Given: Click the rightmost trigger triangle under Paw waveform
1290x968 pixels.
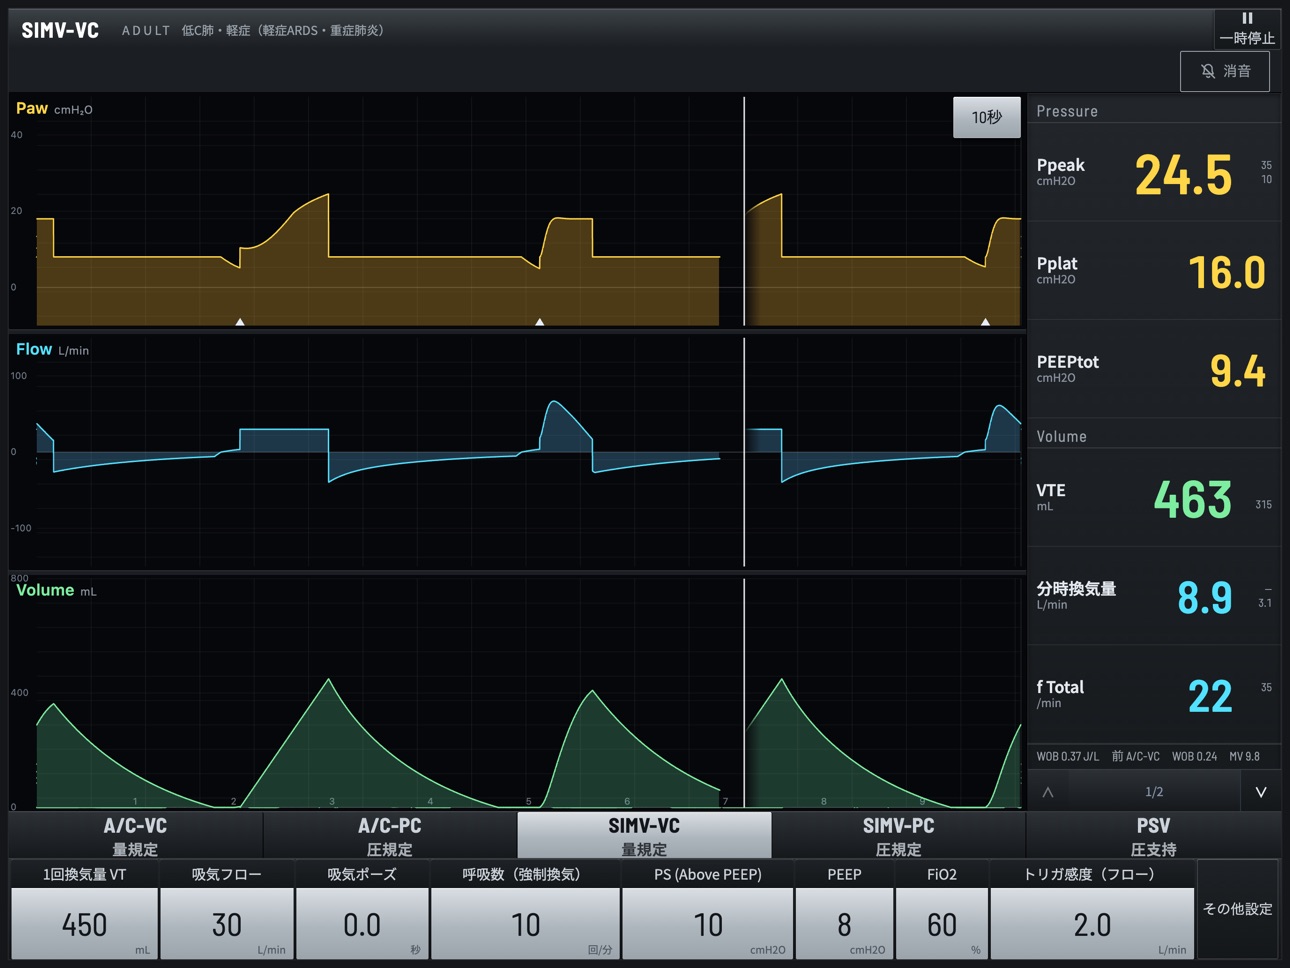Looking at the screenshot, I should [985, 322].
